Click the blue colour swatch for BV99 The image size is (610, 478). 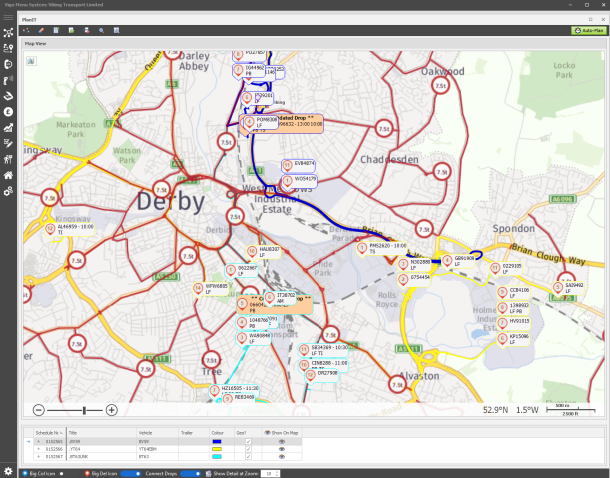(217, 440)
